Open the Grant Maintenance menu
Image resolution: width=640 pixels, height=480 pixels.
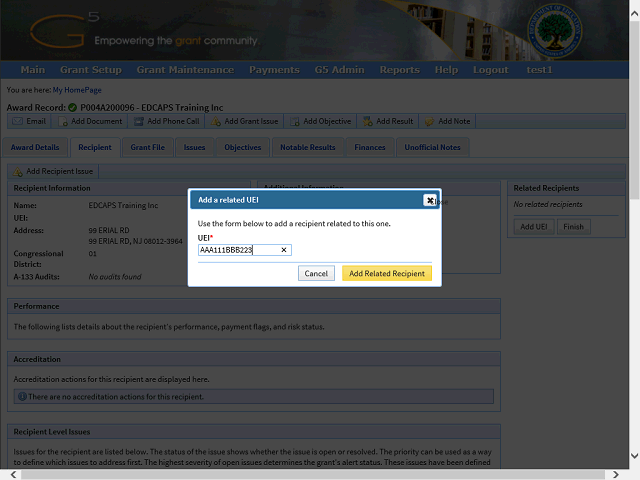pyautogui.click(x=185, y=70)
